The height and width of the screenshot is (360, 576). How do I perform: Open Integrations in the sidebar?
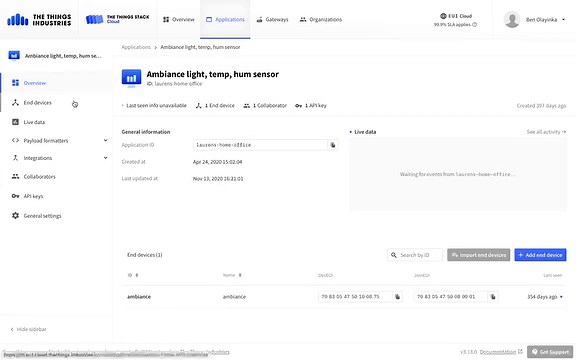pos(38,158)
